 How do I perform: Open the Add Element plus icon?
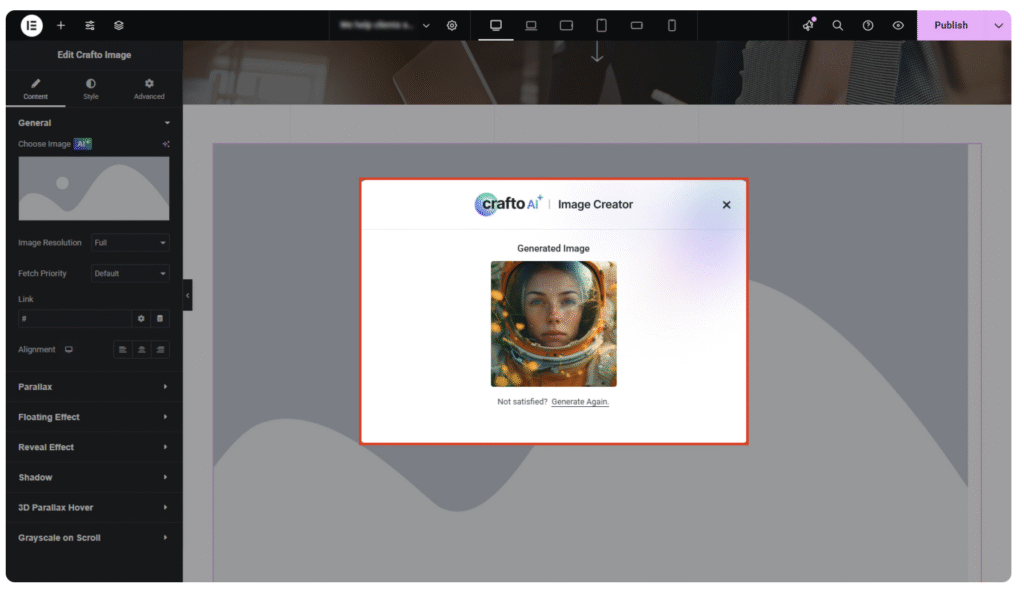click(61, 25)
